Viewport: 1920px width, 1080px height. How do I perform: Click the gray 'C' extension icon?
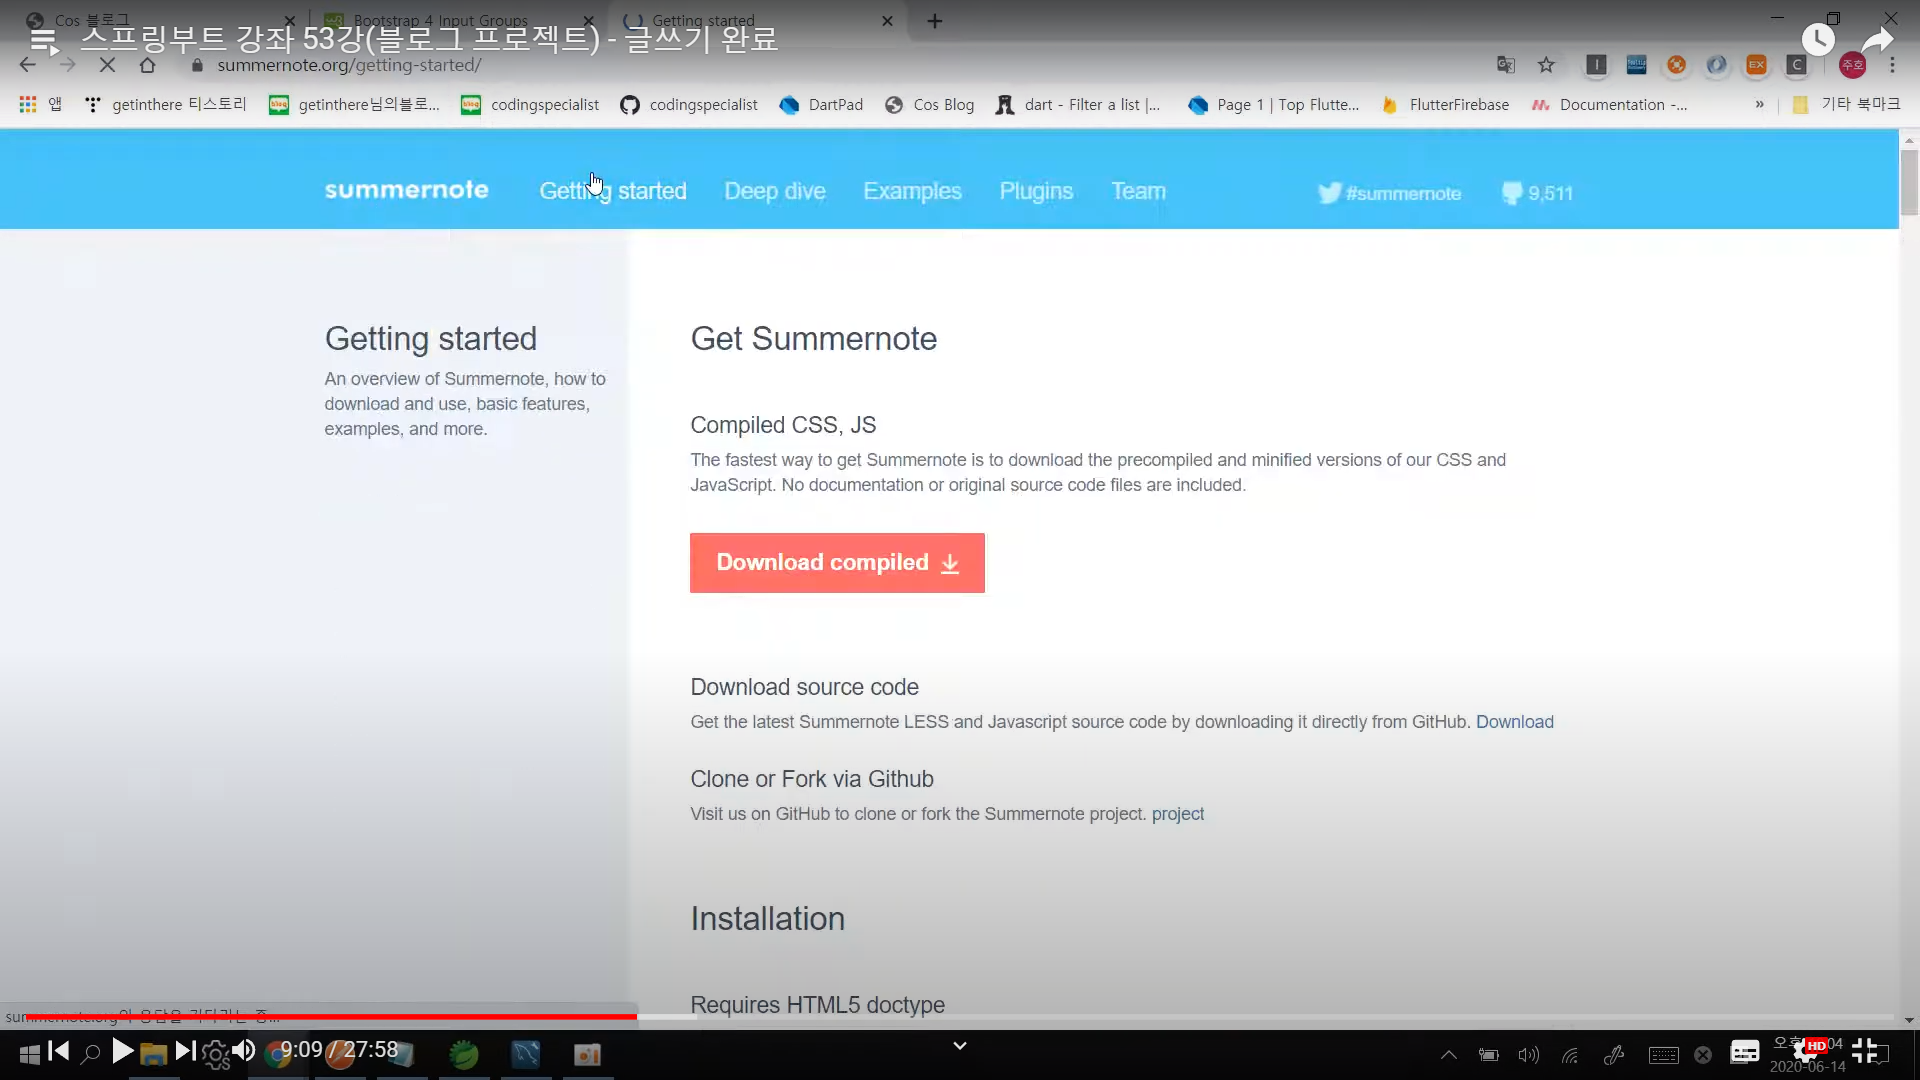pyautogui.click(x=1797, y=65)
